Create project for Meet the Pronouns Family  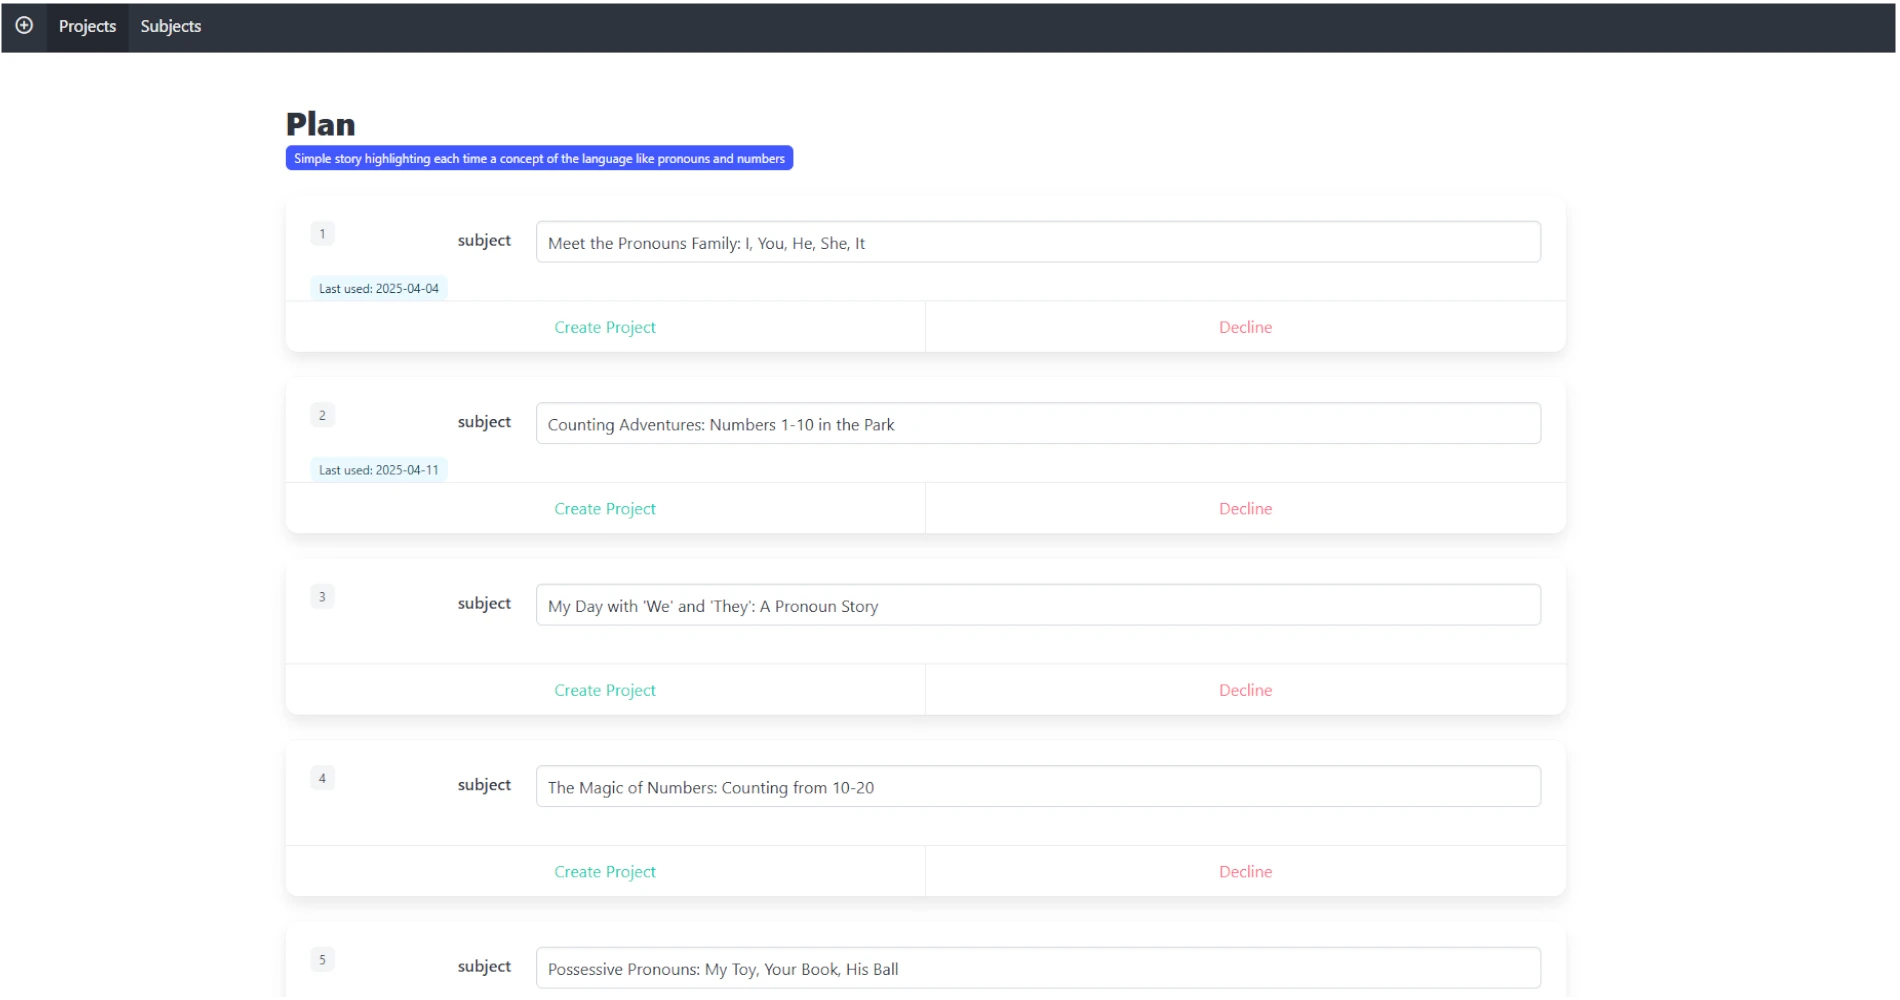(x=605, y=327)
